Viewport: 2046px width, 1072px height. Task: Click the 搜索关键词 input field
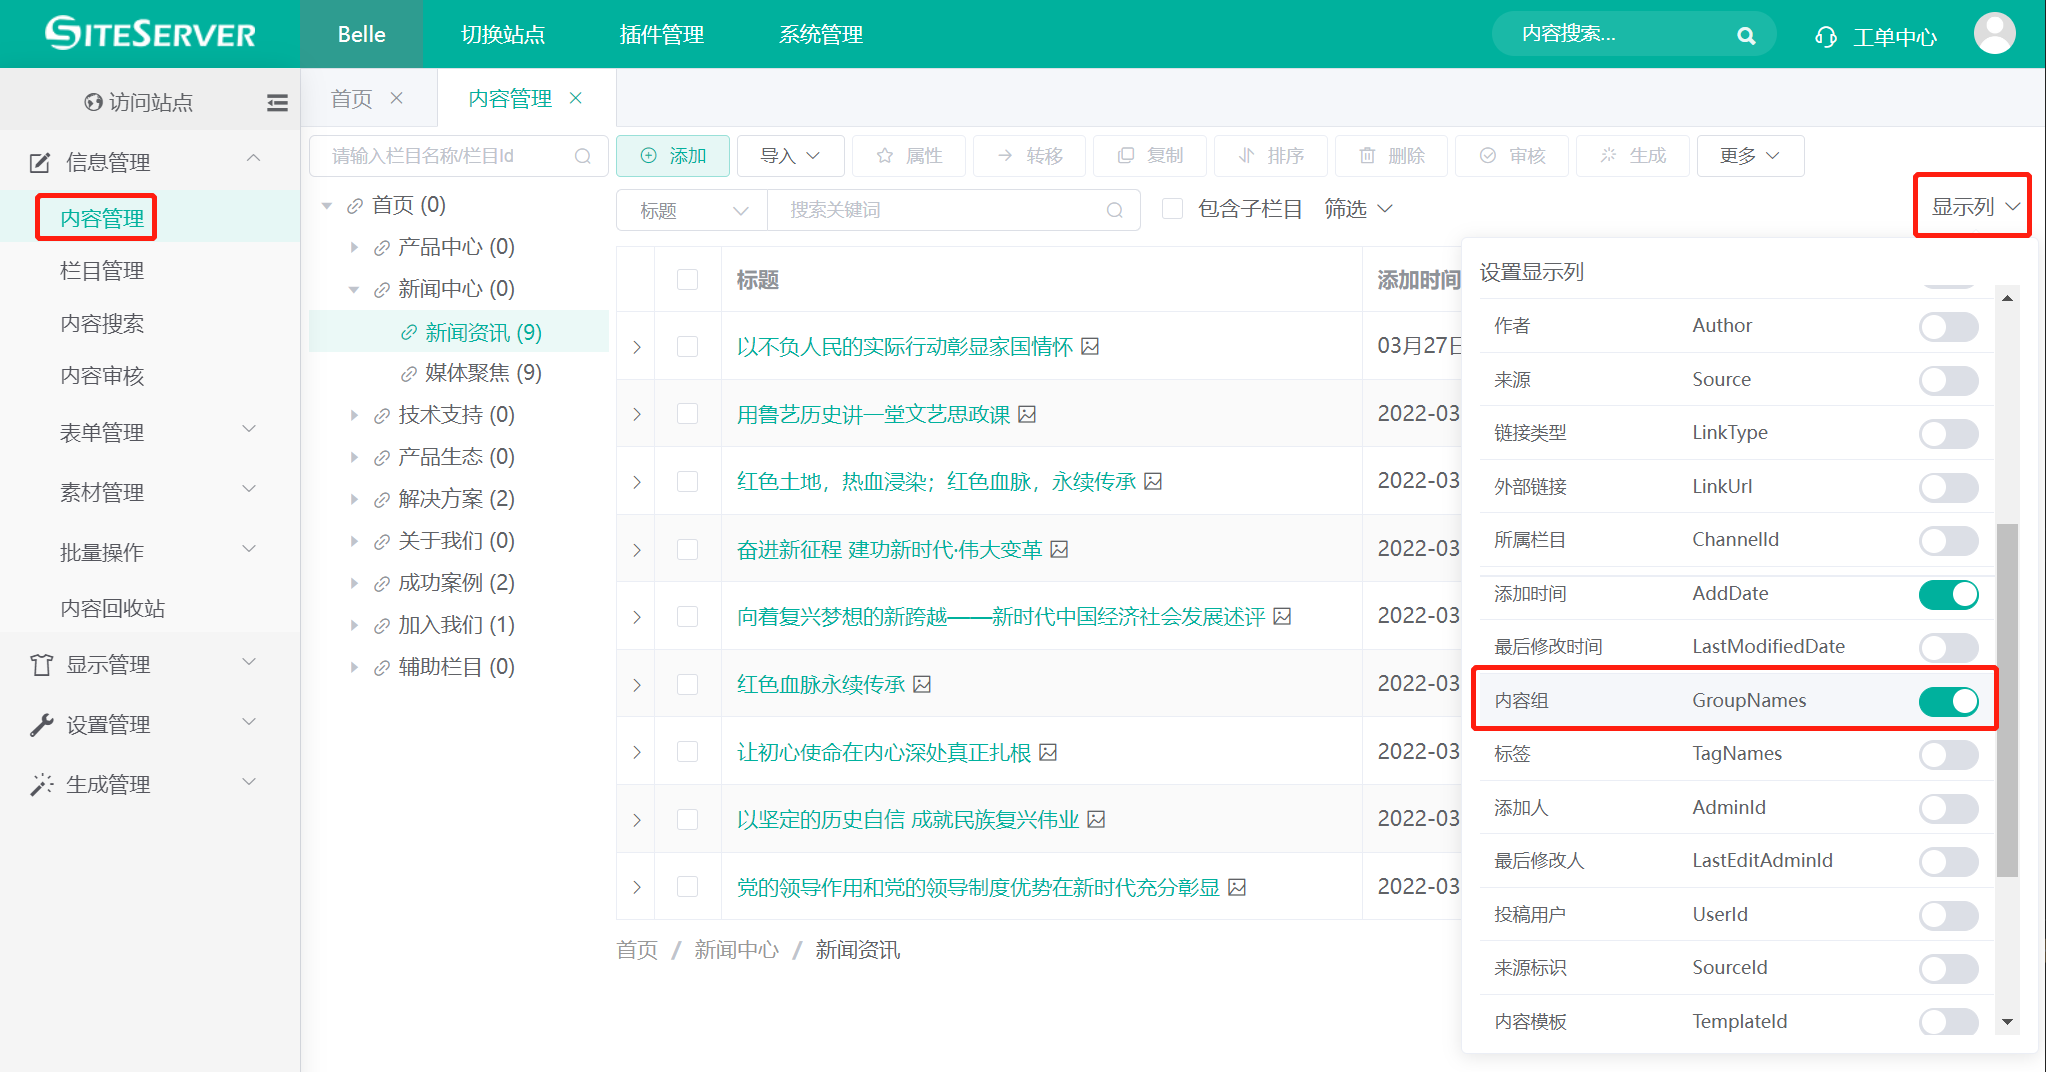click(x=940, y=210)
